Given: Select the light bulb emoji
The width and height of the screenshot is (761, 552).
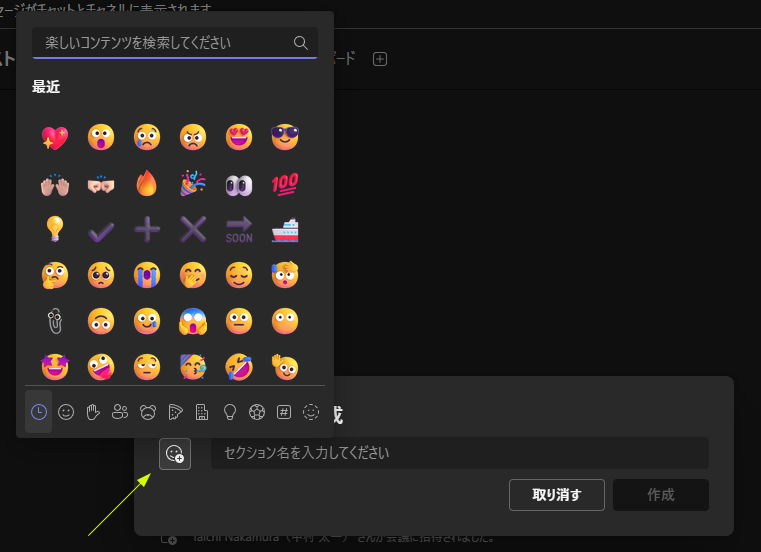Looking at the screenshot, I should point(54,229).
